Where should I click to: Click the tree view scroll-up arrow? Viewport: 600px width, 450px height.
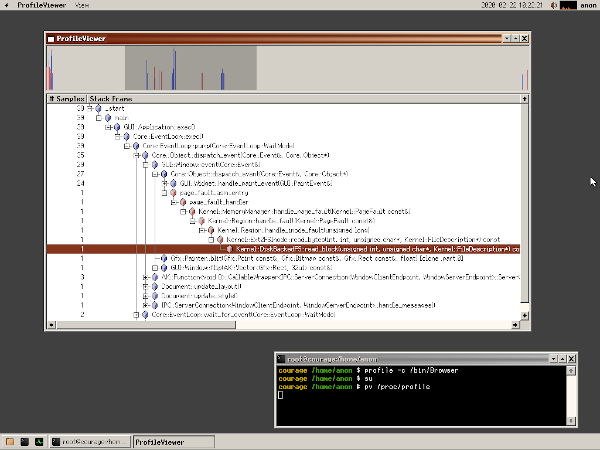pos(525,99)
